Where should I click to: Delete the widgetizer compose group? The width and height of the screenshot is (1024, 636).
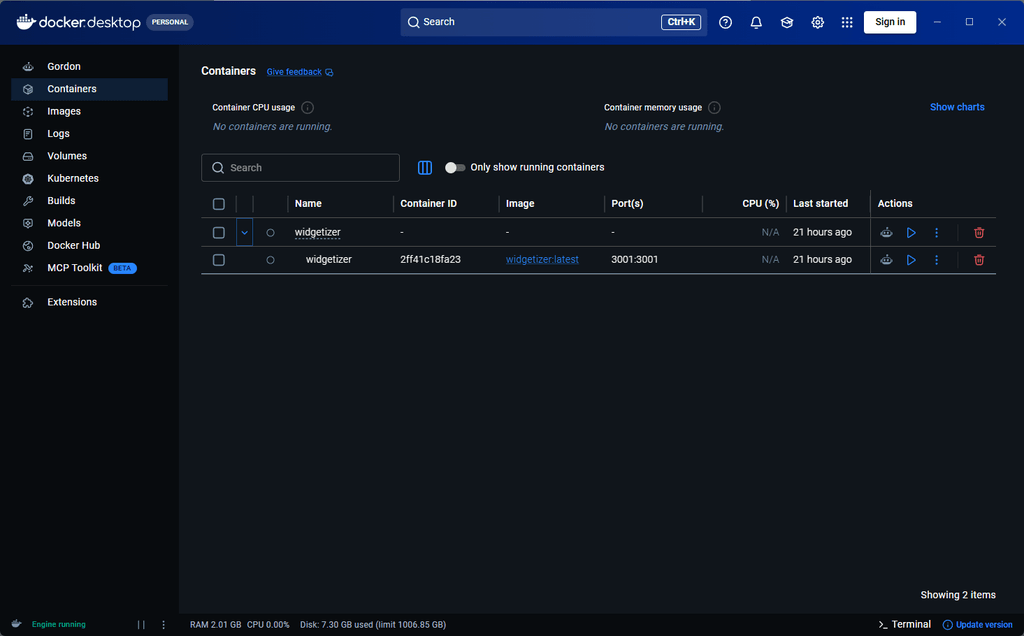979,232
